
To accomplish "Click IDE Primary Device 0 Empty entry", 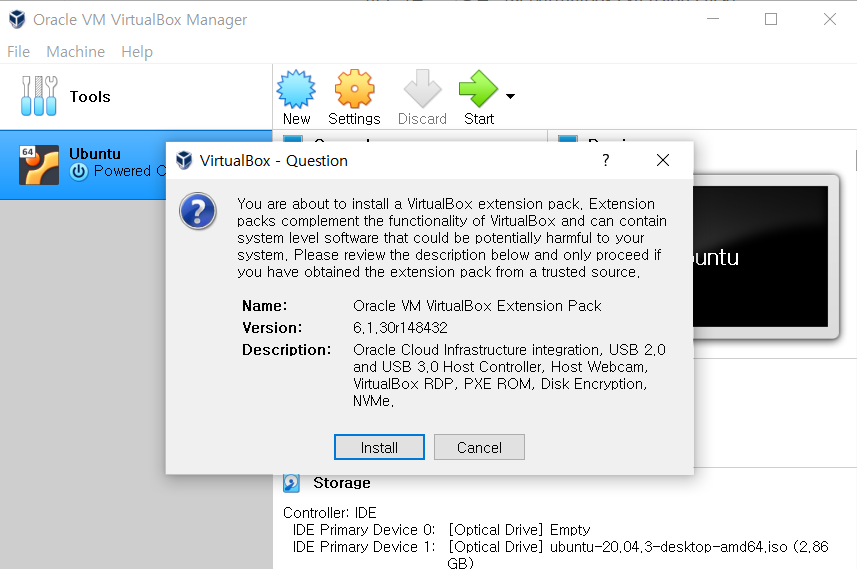I will [x=442, y=530].
